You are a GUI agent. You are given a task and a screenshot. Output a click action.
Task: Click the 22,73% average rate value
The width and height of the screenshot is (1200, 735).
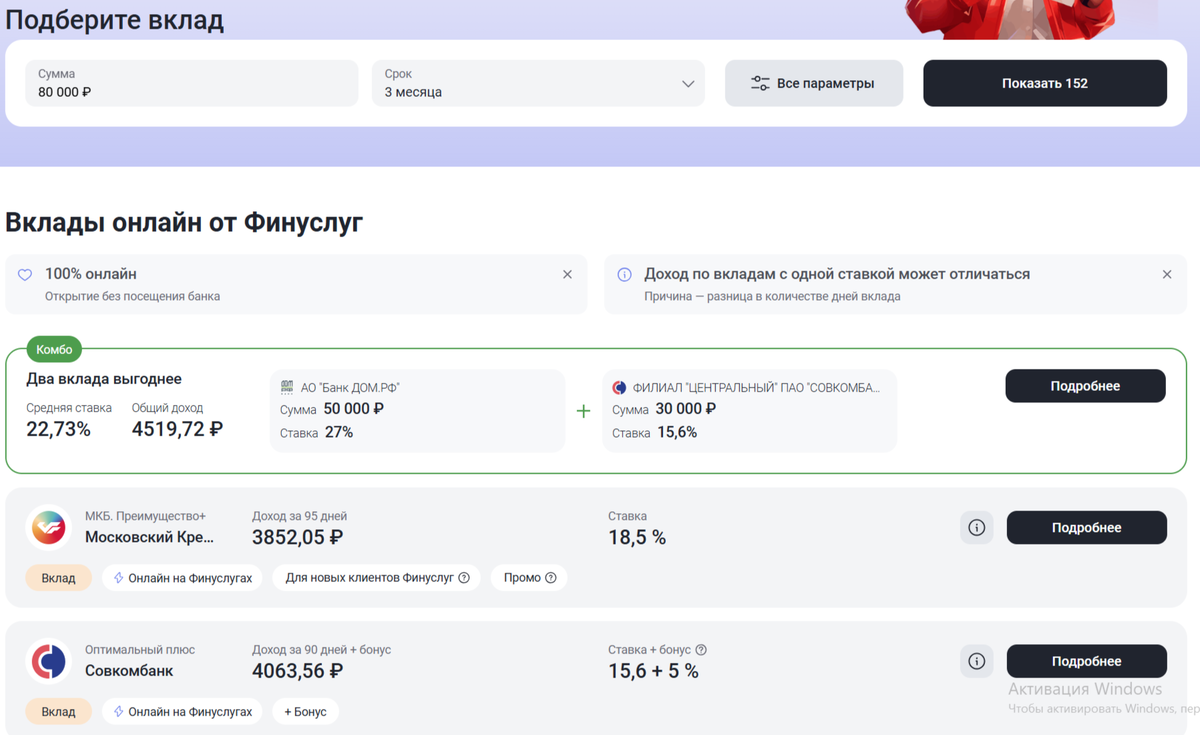pyautogui.click(x=58, y=429)
